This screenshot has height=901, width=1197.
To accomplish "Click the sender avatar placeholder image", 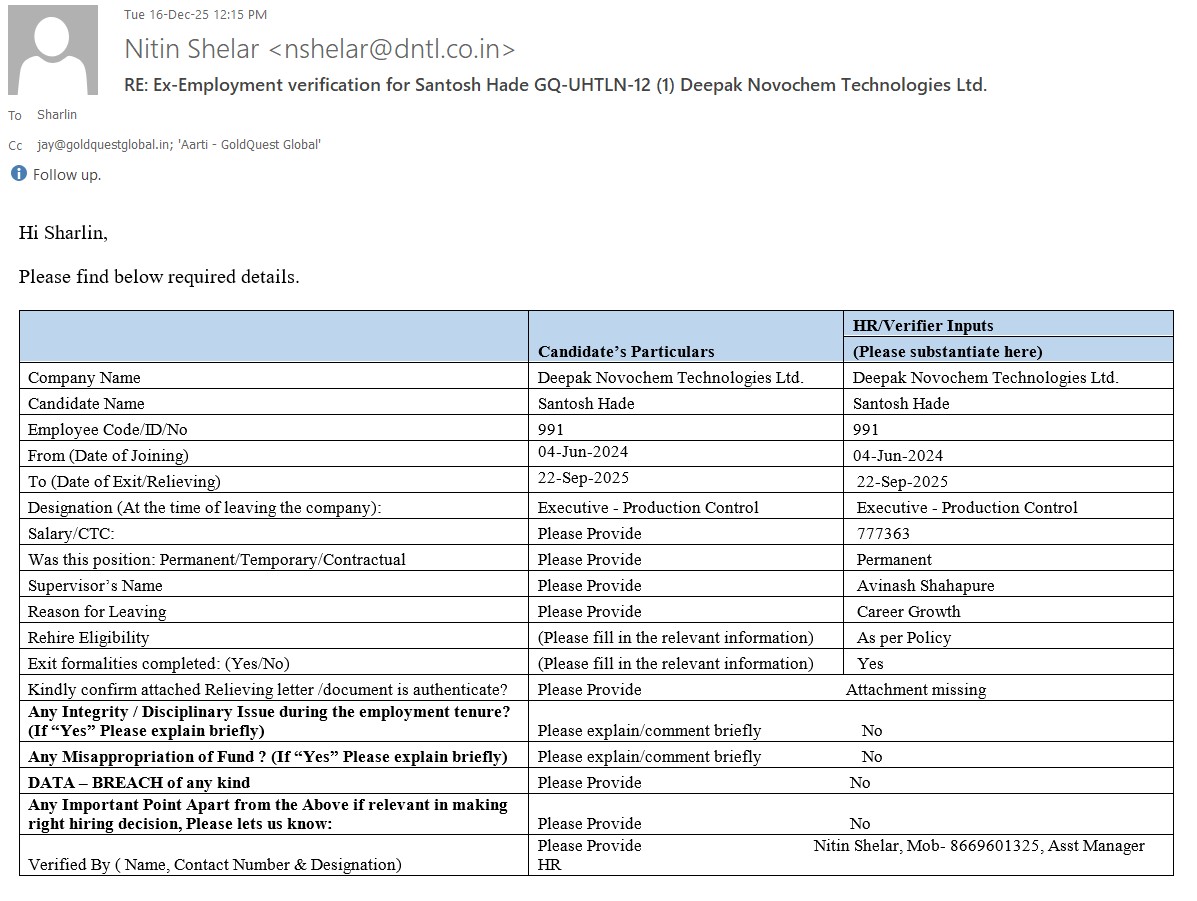I will pyautogui.click(x=53, y=50).
